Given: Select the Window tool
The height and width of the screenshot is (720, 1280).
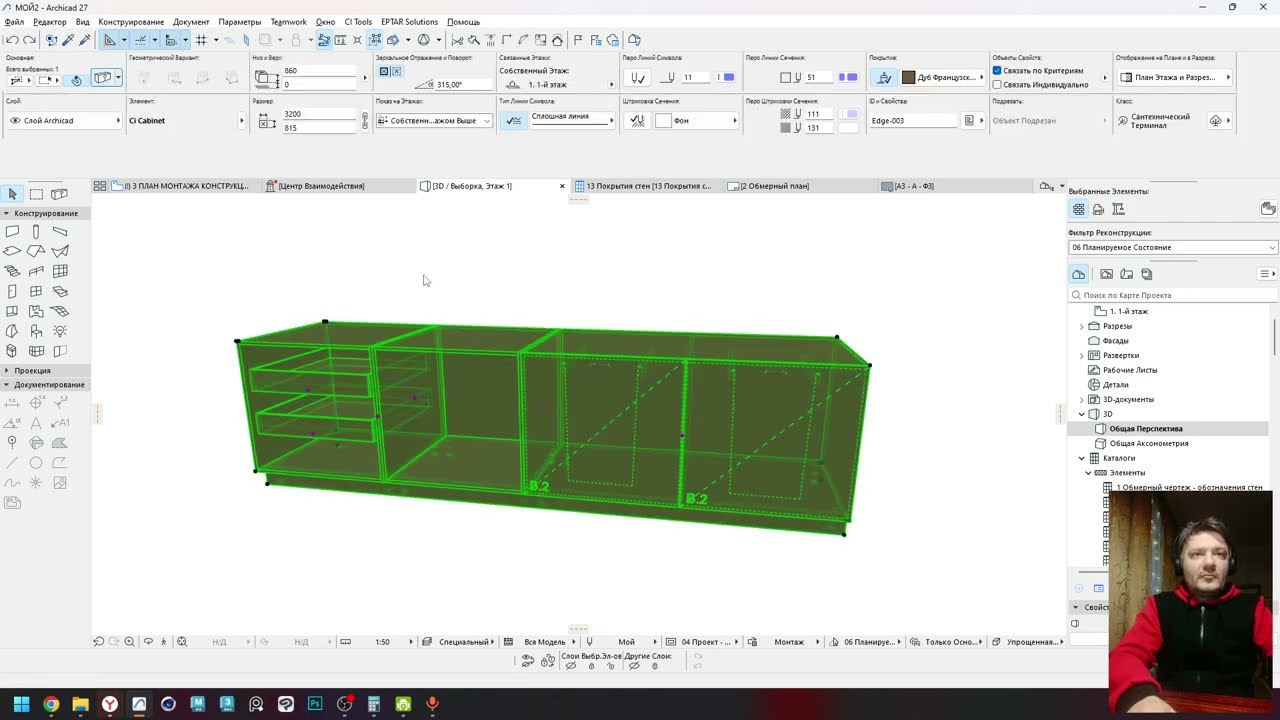Looking at the screenshot, I should (36, 291).
